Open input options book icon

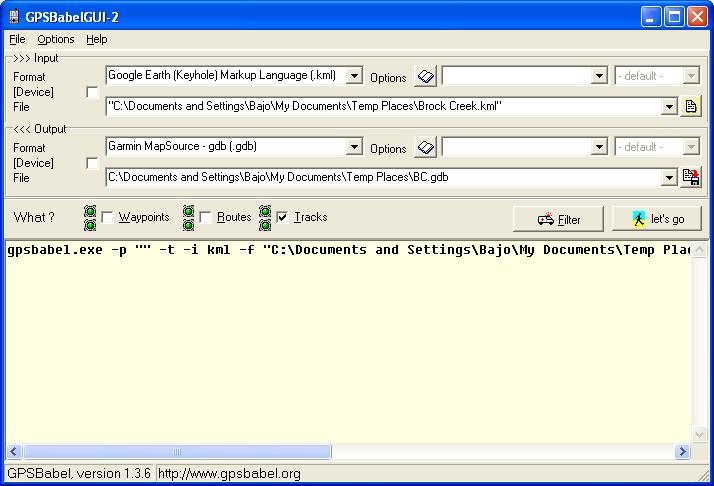pos(425,76)
